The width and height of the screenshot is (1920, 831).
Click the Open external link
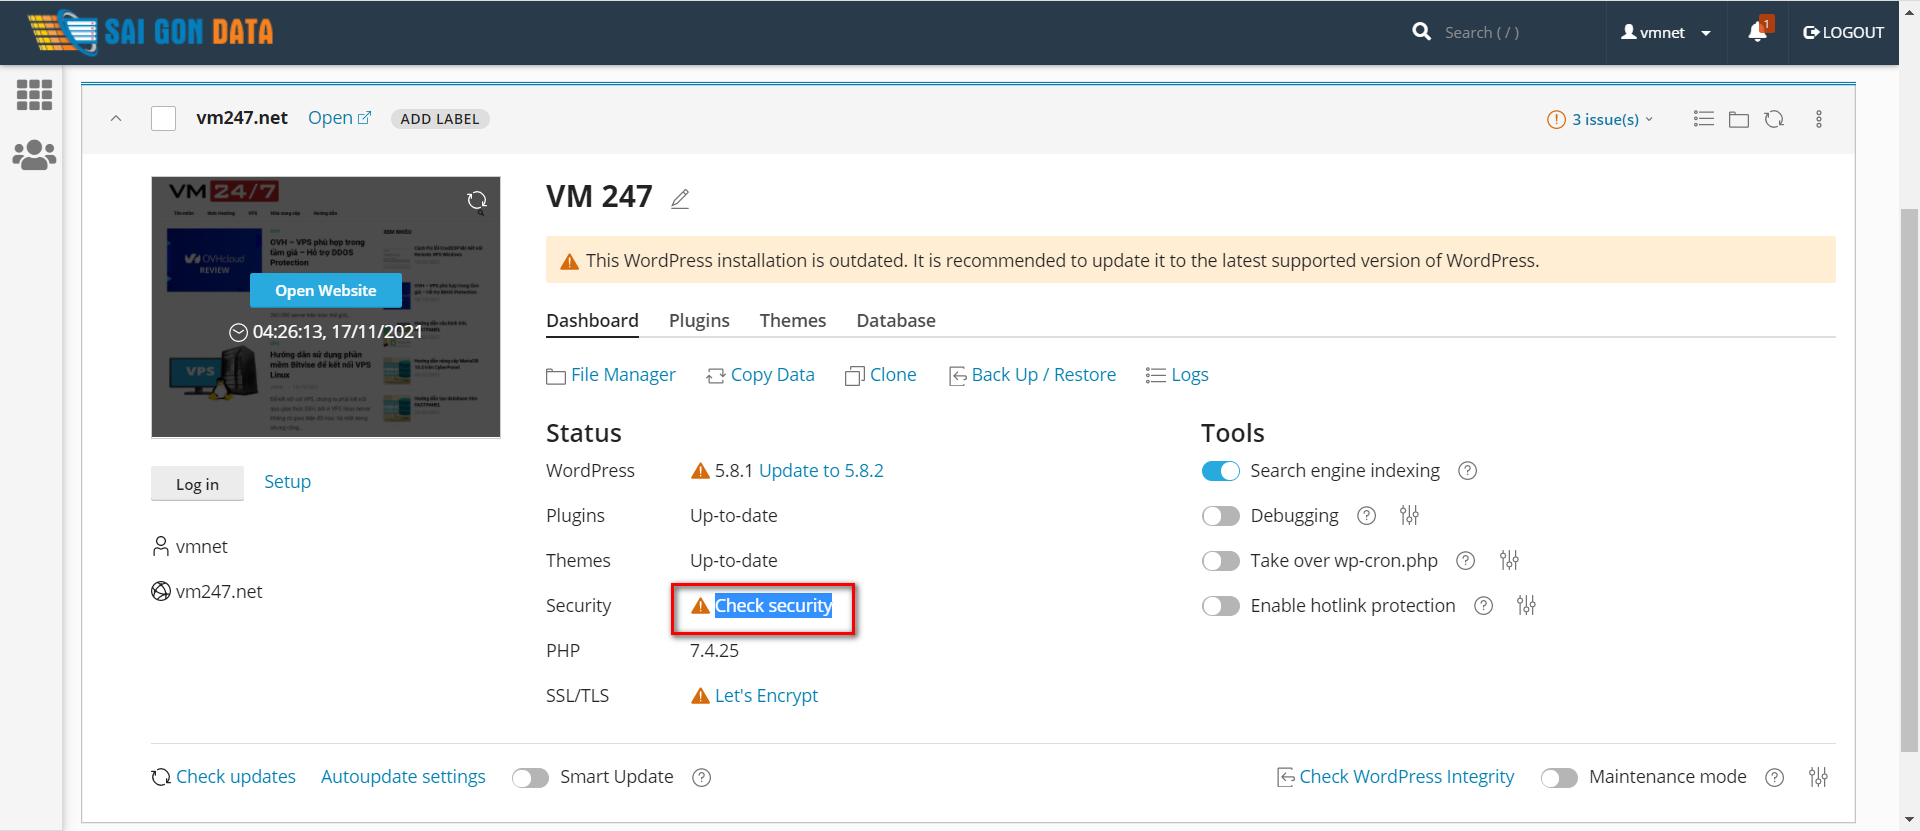pyautogui.click(x=339, y=118)
